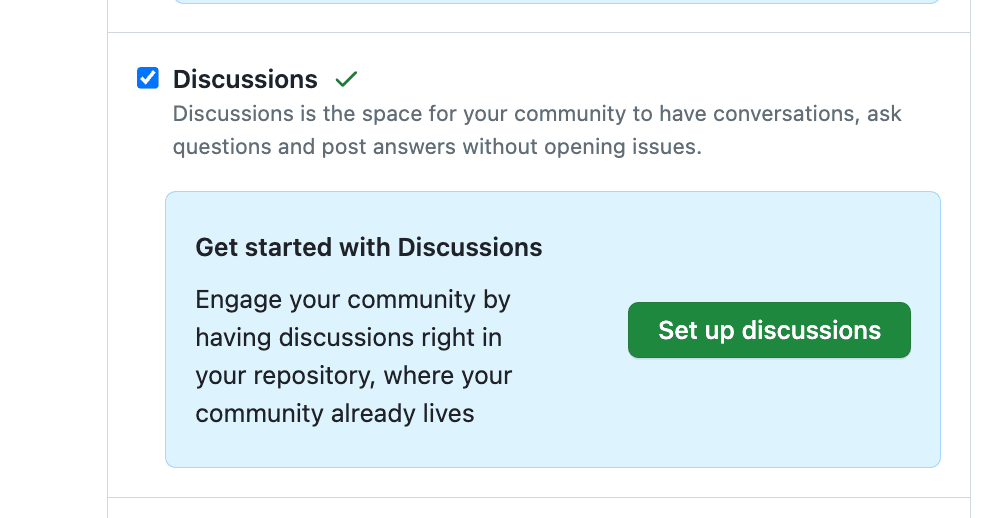Screen dimensions: 1000x518
Task: Click the word 'Discussions' in the callout heading
Action: point(469,247)
